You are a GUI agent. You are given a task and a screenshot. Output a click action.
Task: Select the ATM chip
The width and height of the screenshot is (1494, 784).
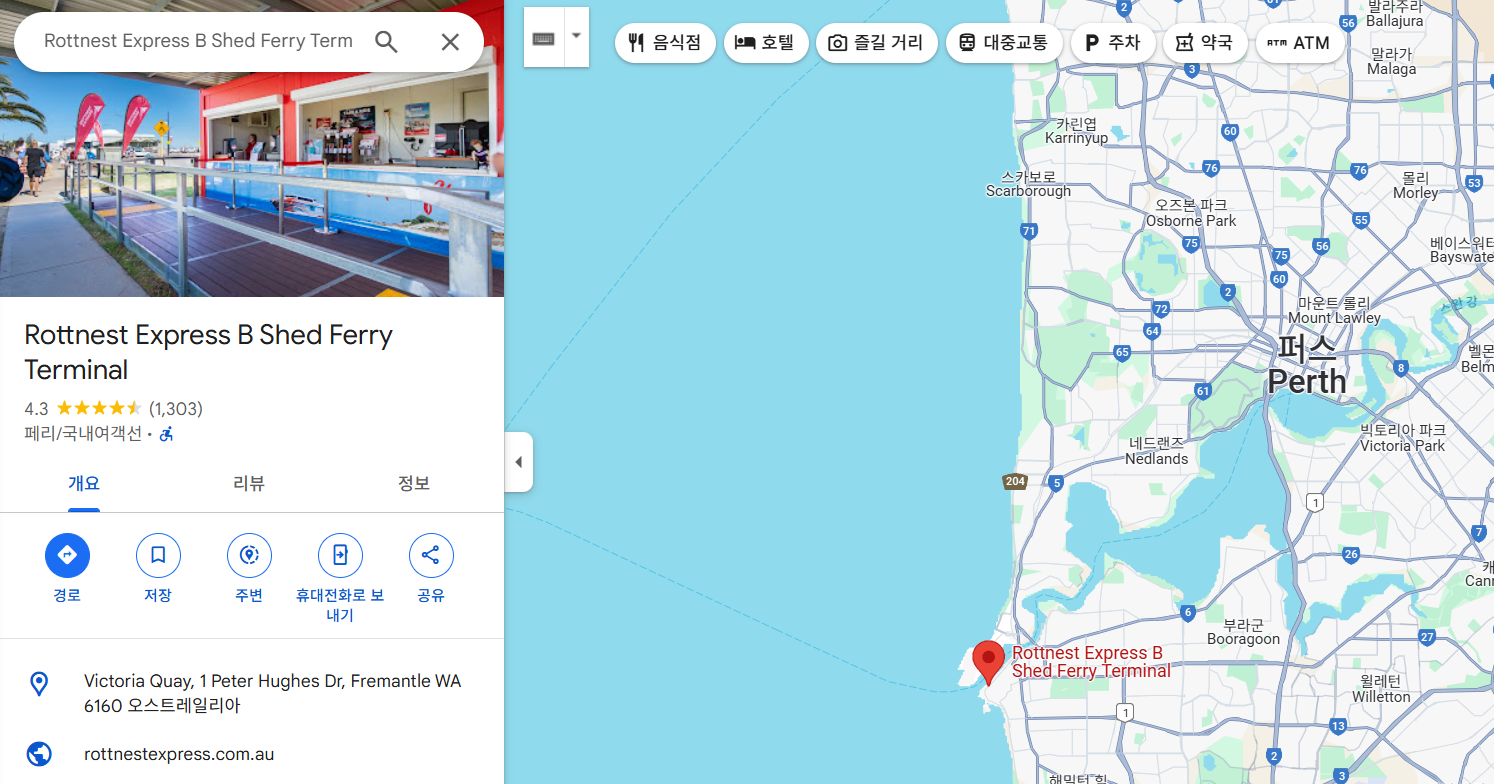point(1299,43)
